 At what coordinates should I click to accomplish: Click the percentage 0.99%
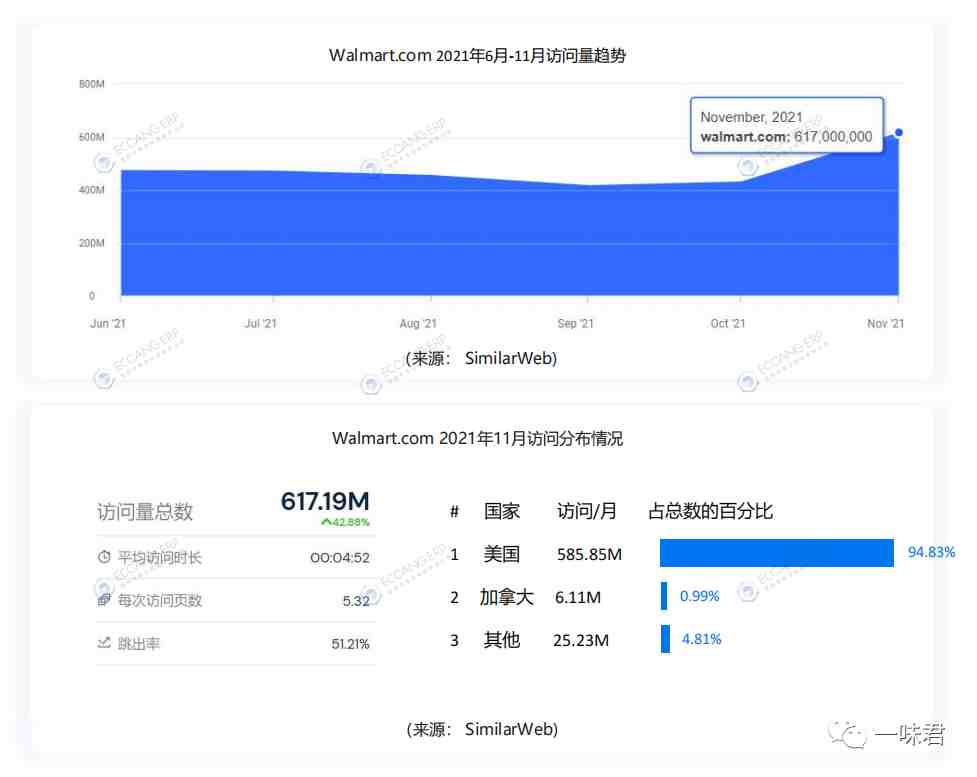(699, 596)
